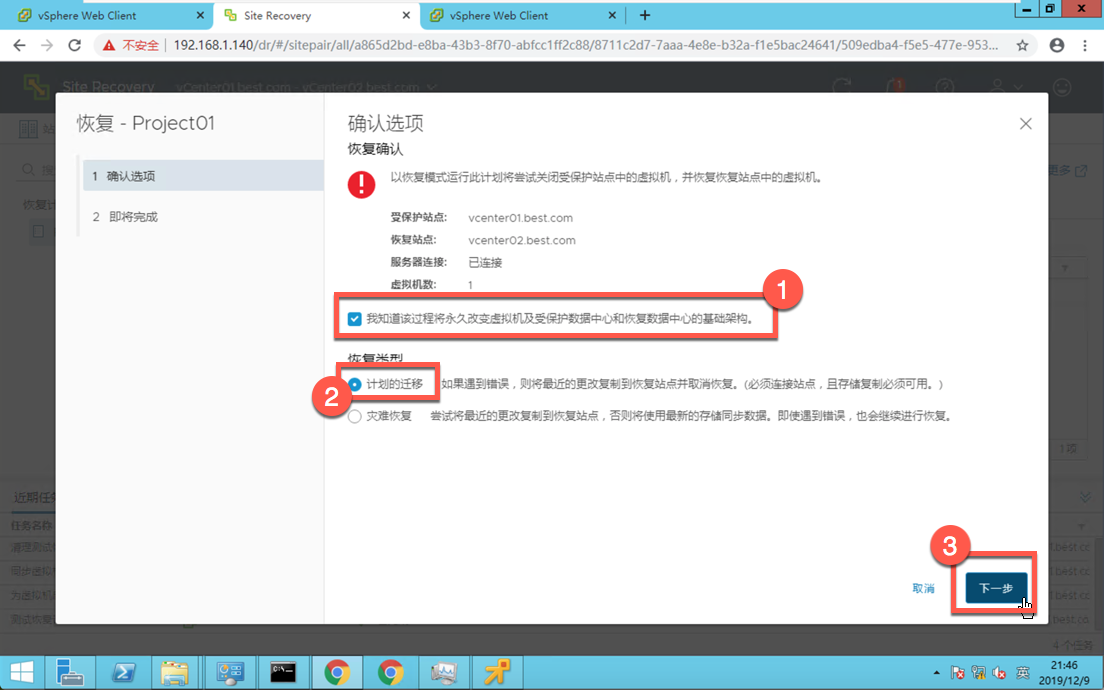Expand the vCenter site pair dropdown

coord(432,87)
